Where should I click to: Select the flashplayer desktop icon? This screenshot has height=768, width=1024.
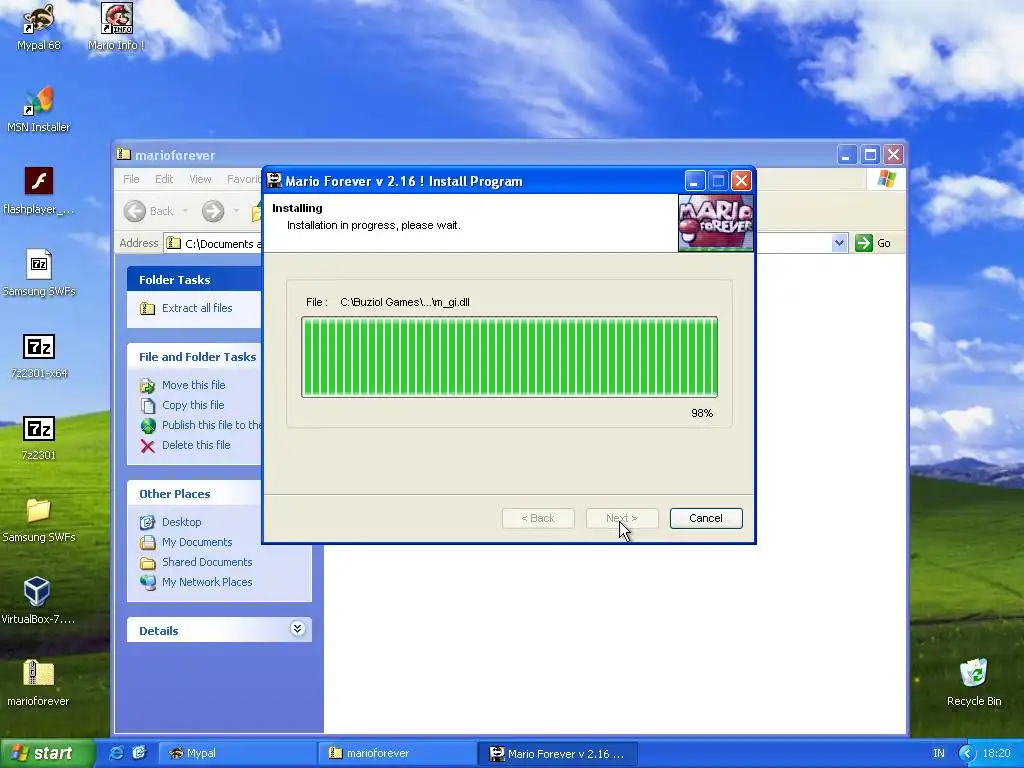point(39,191)
